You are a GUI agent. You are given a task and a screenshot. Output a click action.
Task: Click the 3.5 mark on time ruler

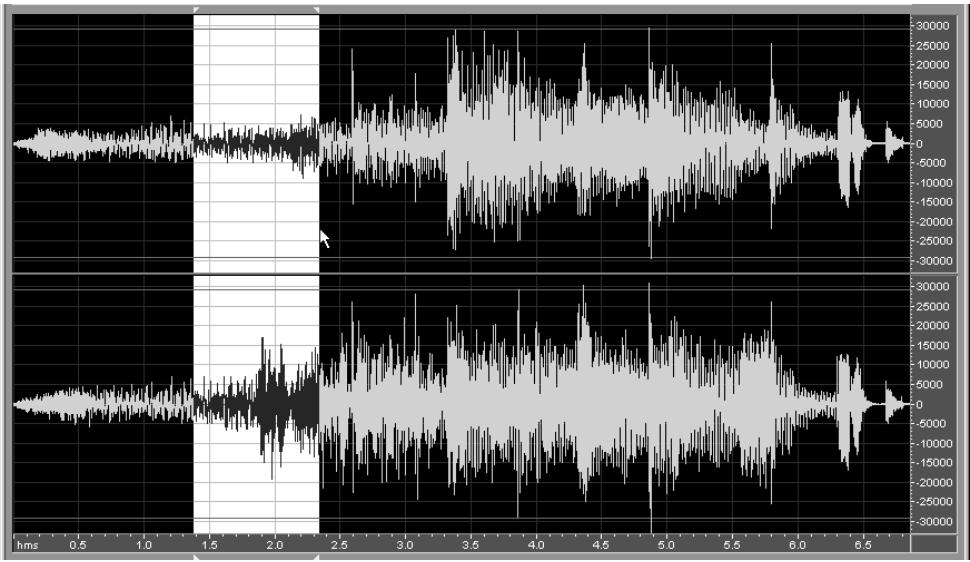click(x=471, y=545)
